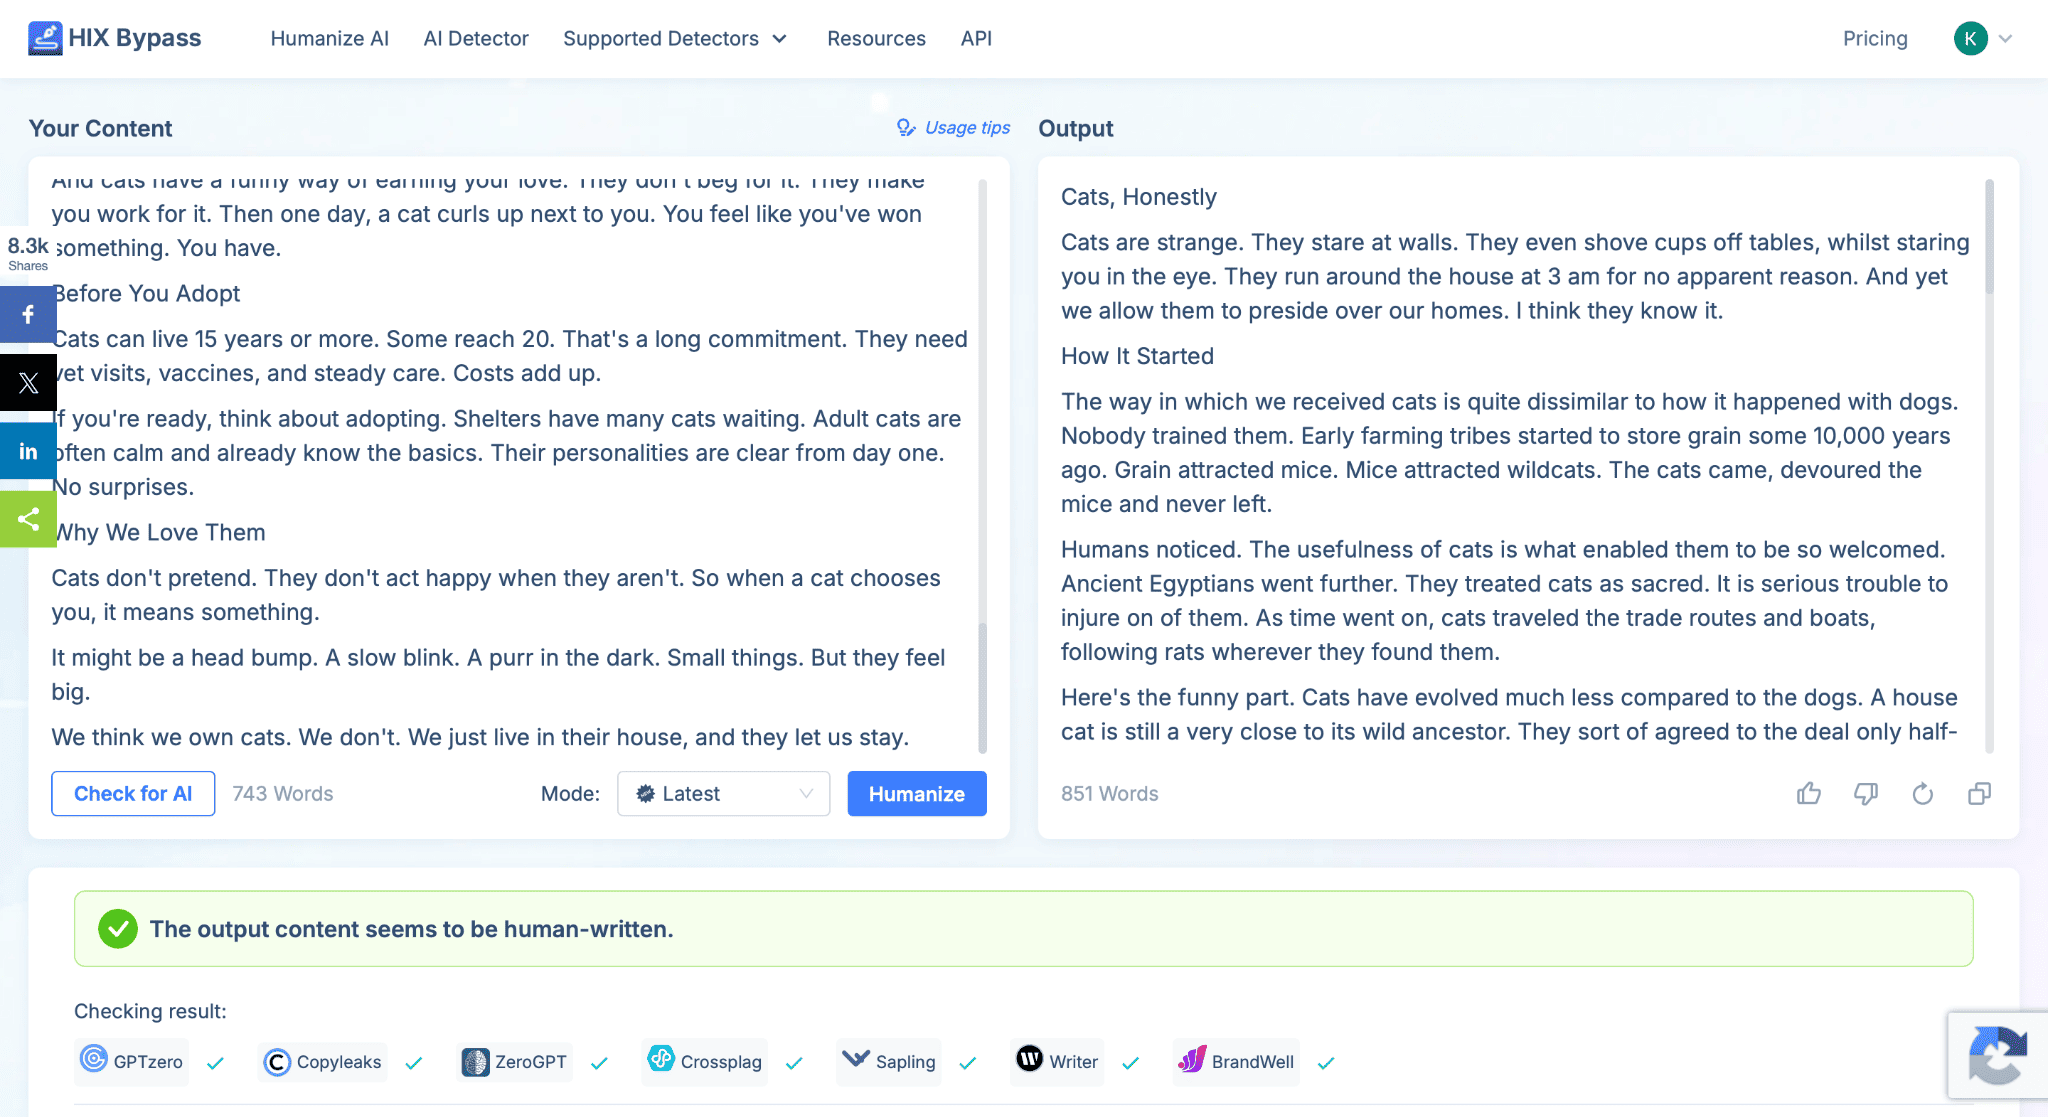
Task: Click the Humanize button
Action: tap(917, 793)
